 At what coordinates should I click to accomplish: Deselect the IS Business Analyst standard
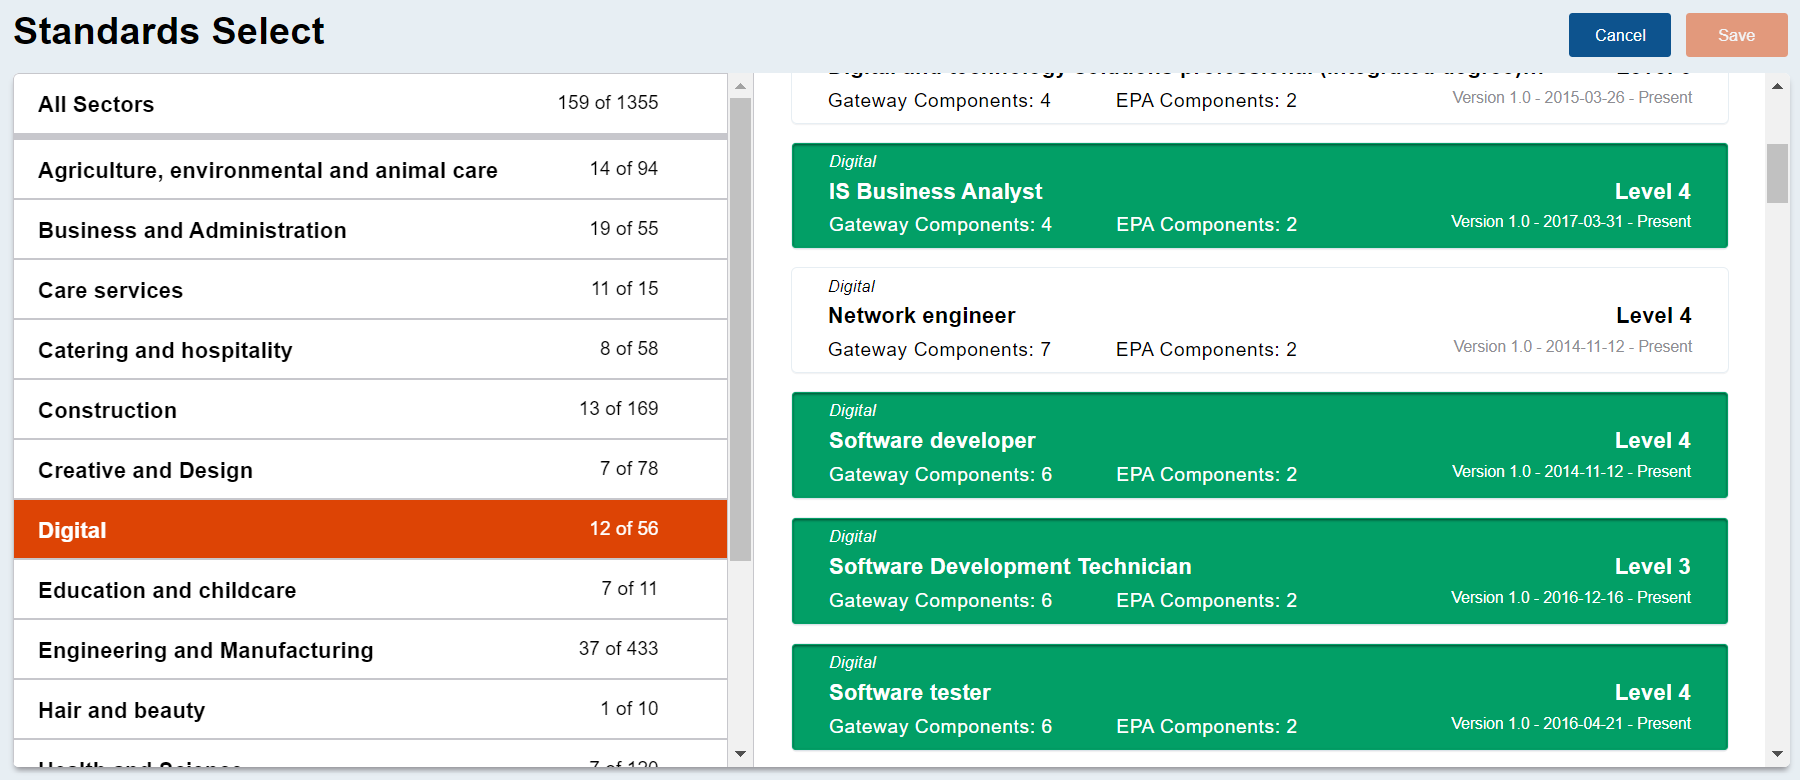point(1260,196)
